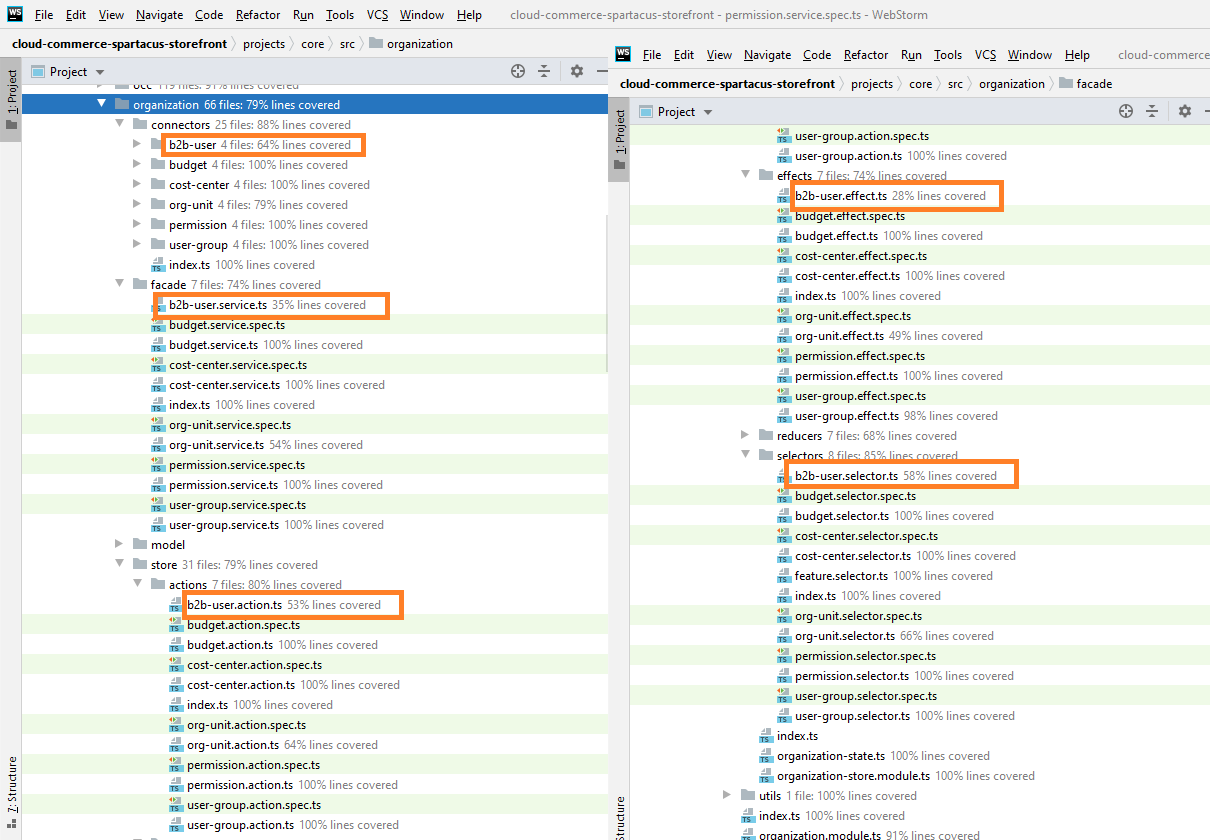The image size is (1210, 840).
Task: Expand the reducers folder in right window
Action: coord(746,436)
